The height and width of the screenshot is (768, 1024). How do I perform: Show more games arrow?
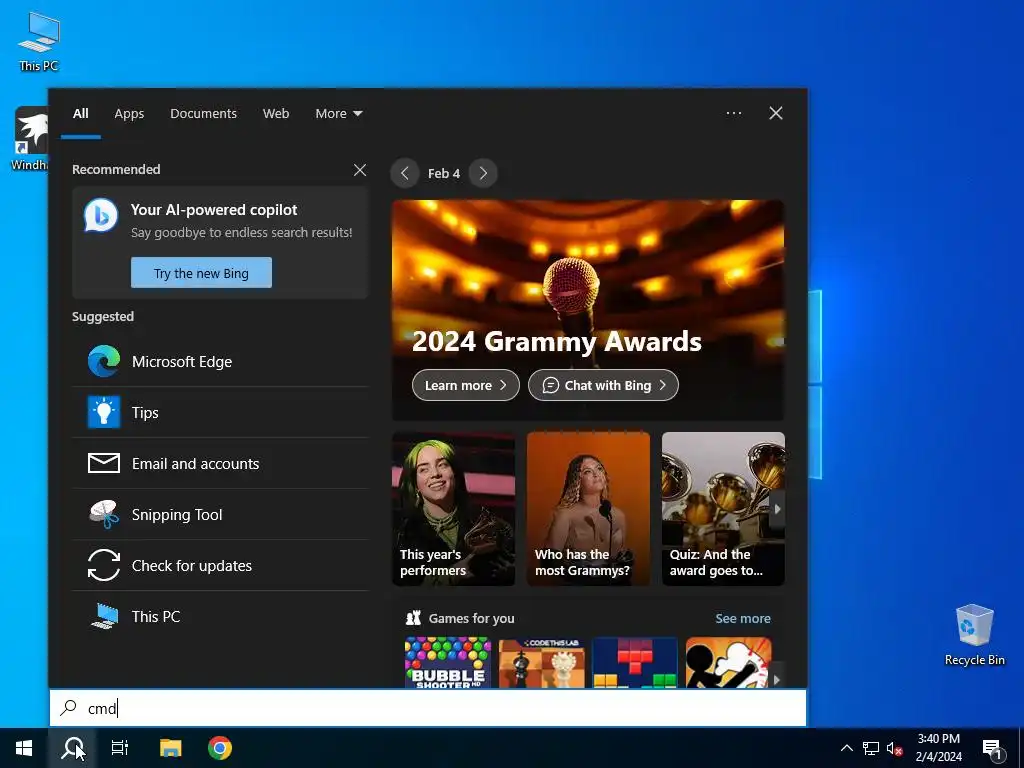click(777, 678)
